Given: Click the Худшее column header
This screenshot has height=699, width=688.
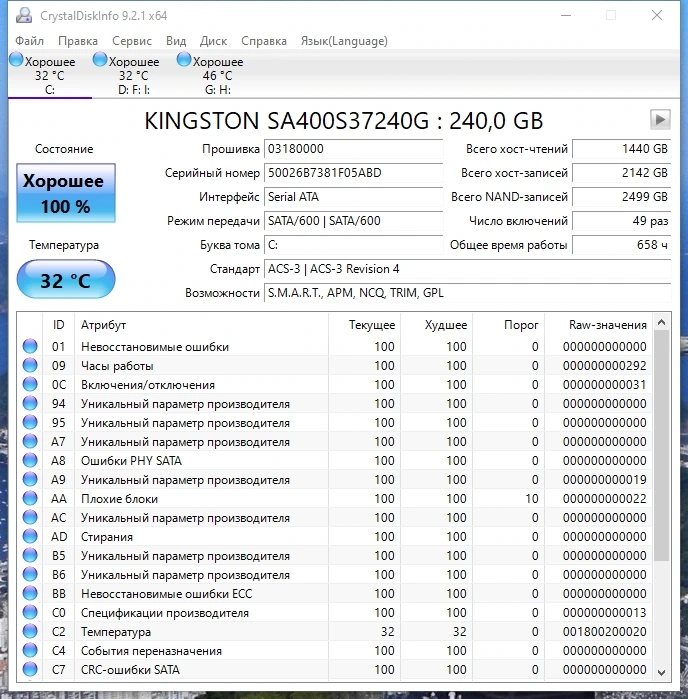Looking at the screenshot, I should (437, 325).
